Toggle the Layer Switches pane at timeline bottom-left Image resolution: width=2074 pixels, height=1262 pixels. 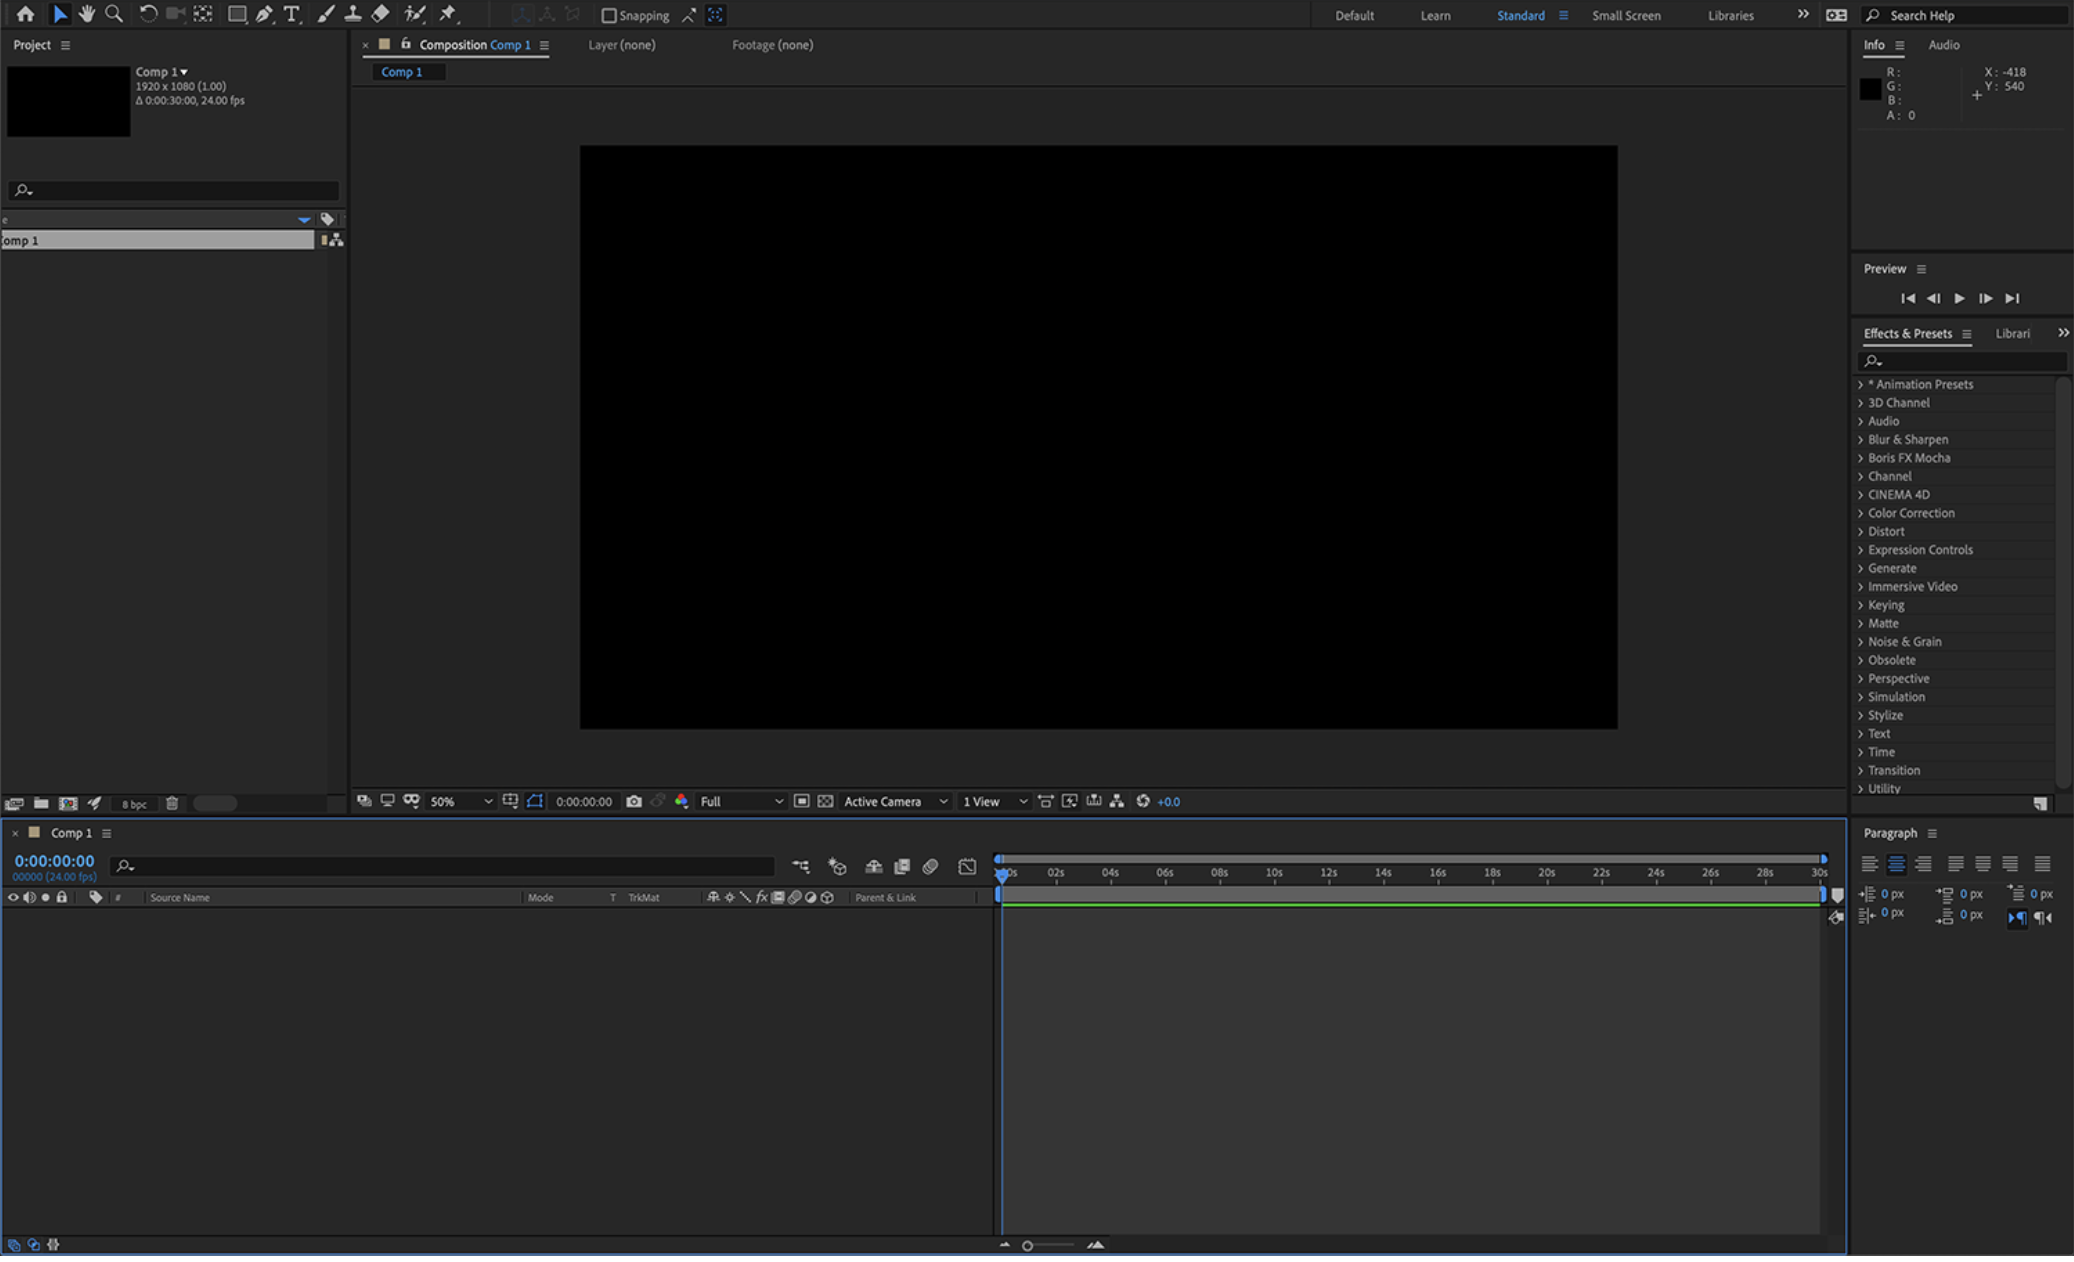click(x=14, y=1245)
